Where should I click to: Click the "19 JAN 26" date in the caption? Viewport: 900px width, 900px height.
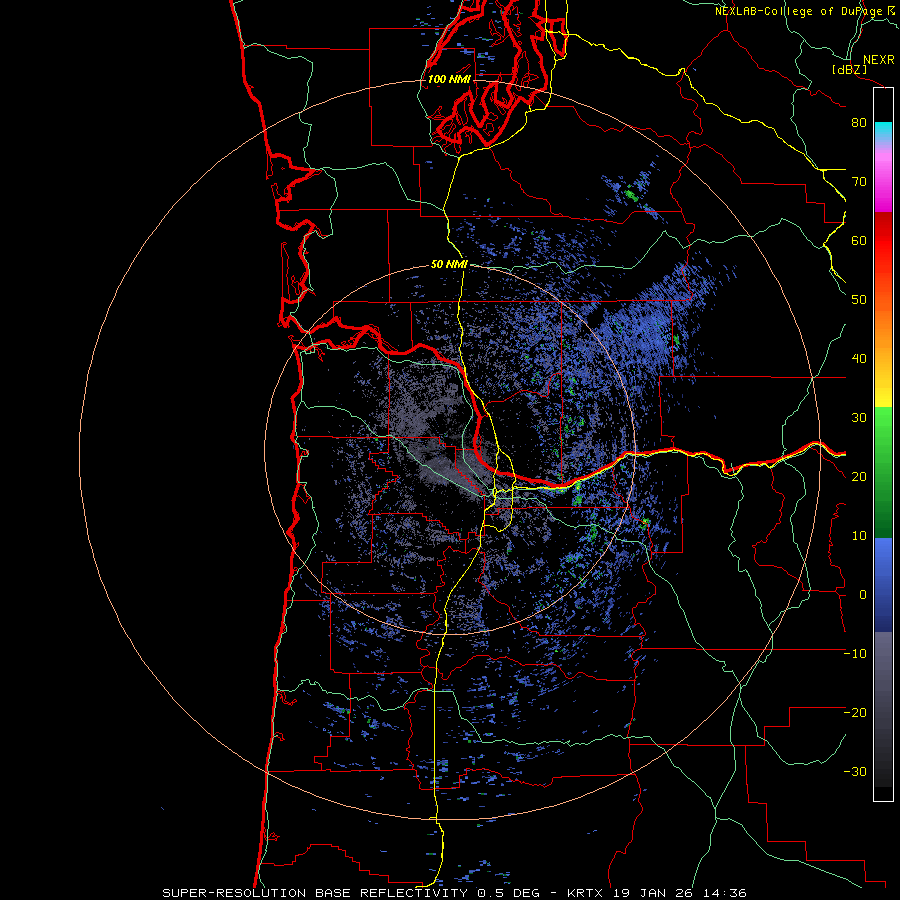tap(654, 893)
